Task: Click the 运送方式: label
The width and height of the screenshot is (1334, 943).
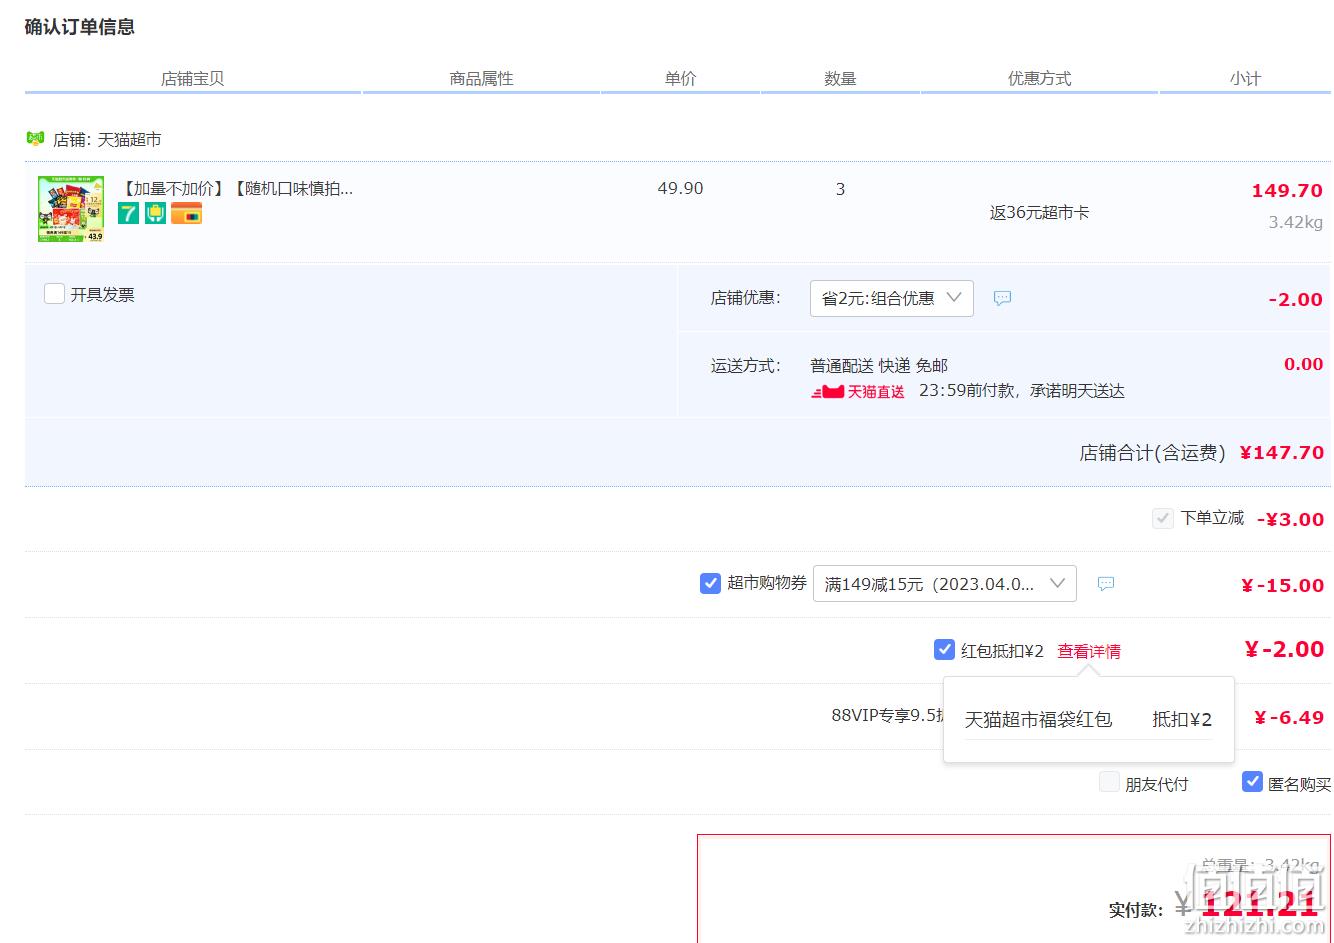Action: click(x=746, y=366)
